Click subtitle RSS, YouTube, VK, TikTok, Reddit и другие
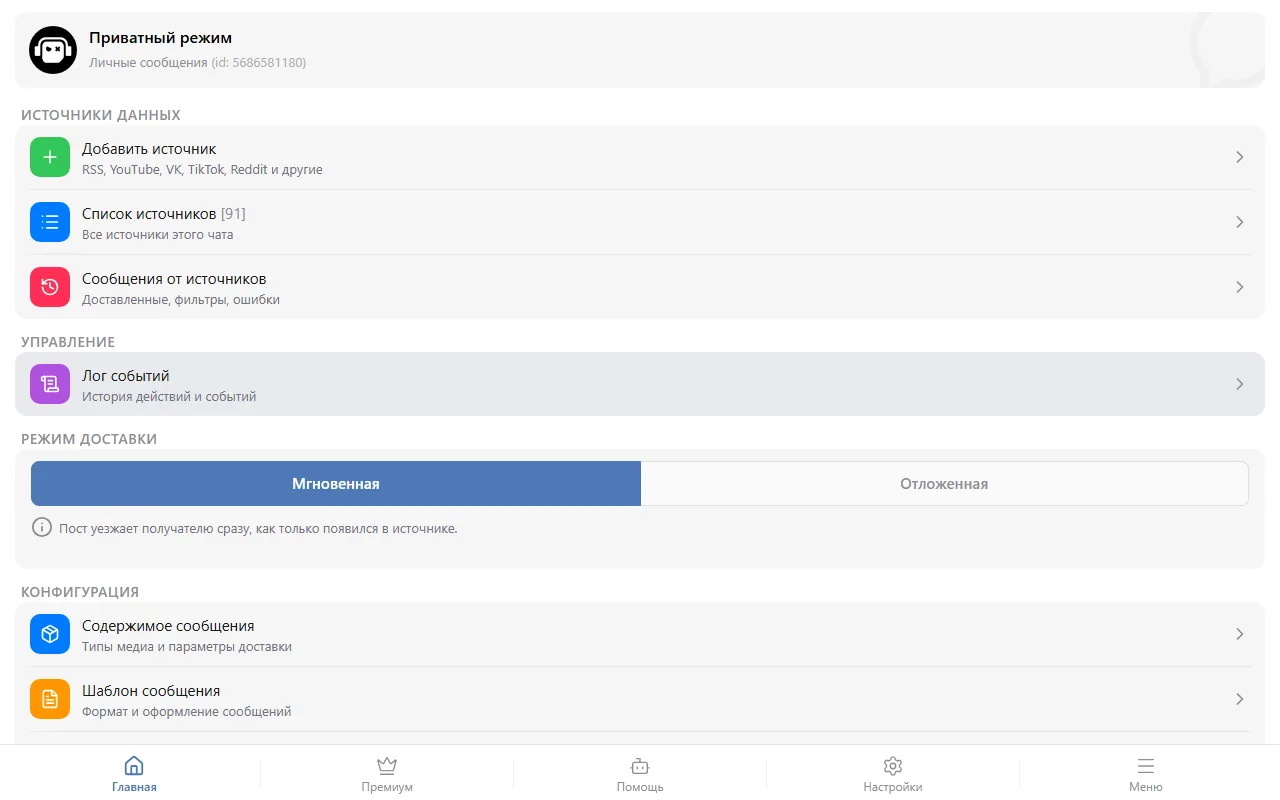This screenshot has width=1280, height=800. (202, 170)
